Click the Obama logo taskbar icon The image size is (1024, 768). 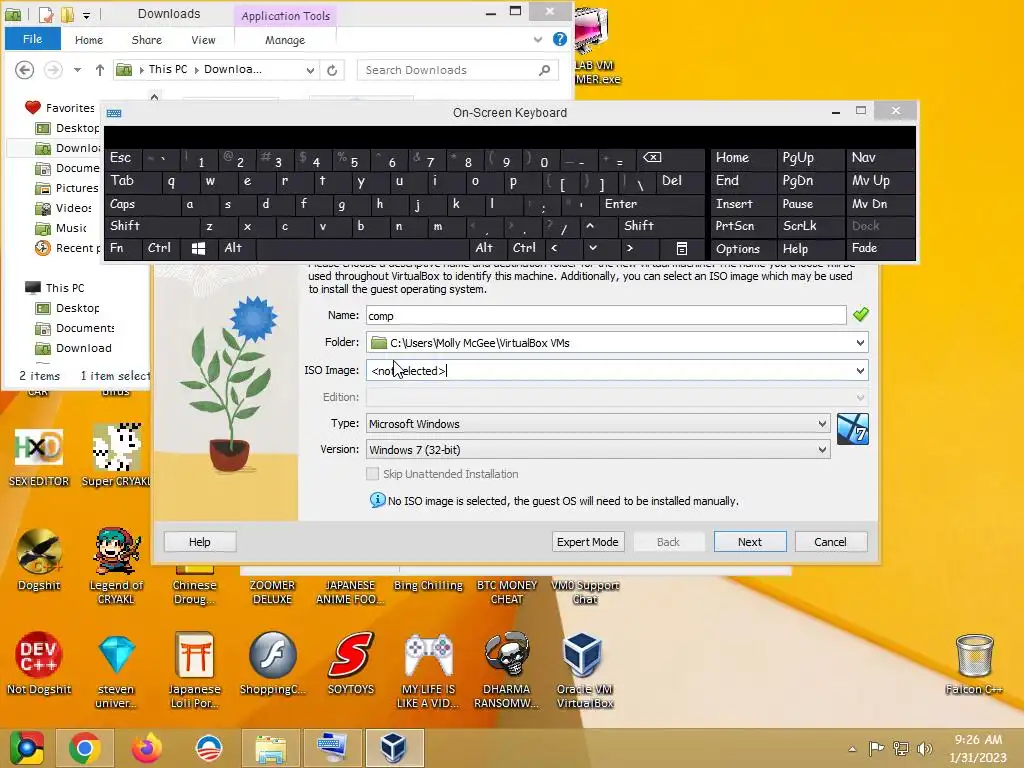pyautogui.click(x=209, y=748)
